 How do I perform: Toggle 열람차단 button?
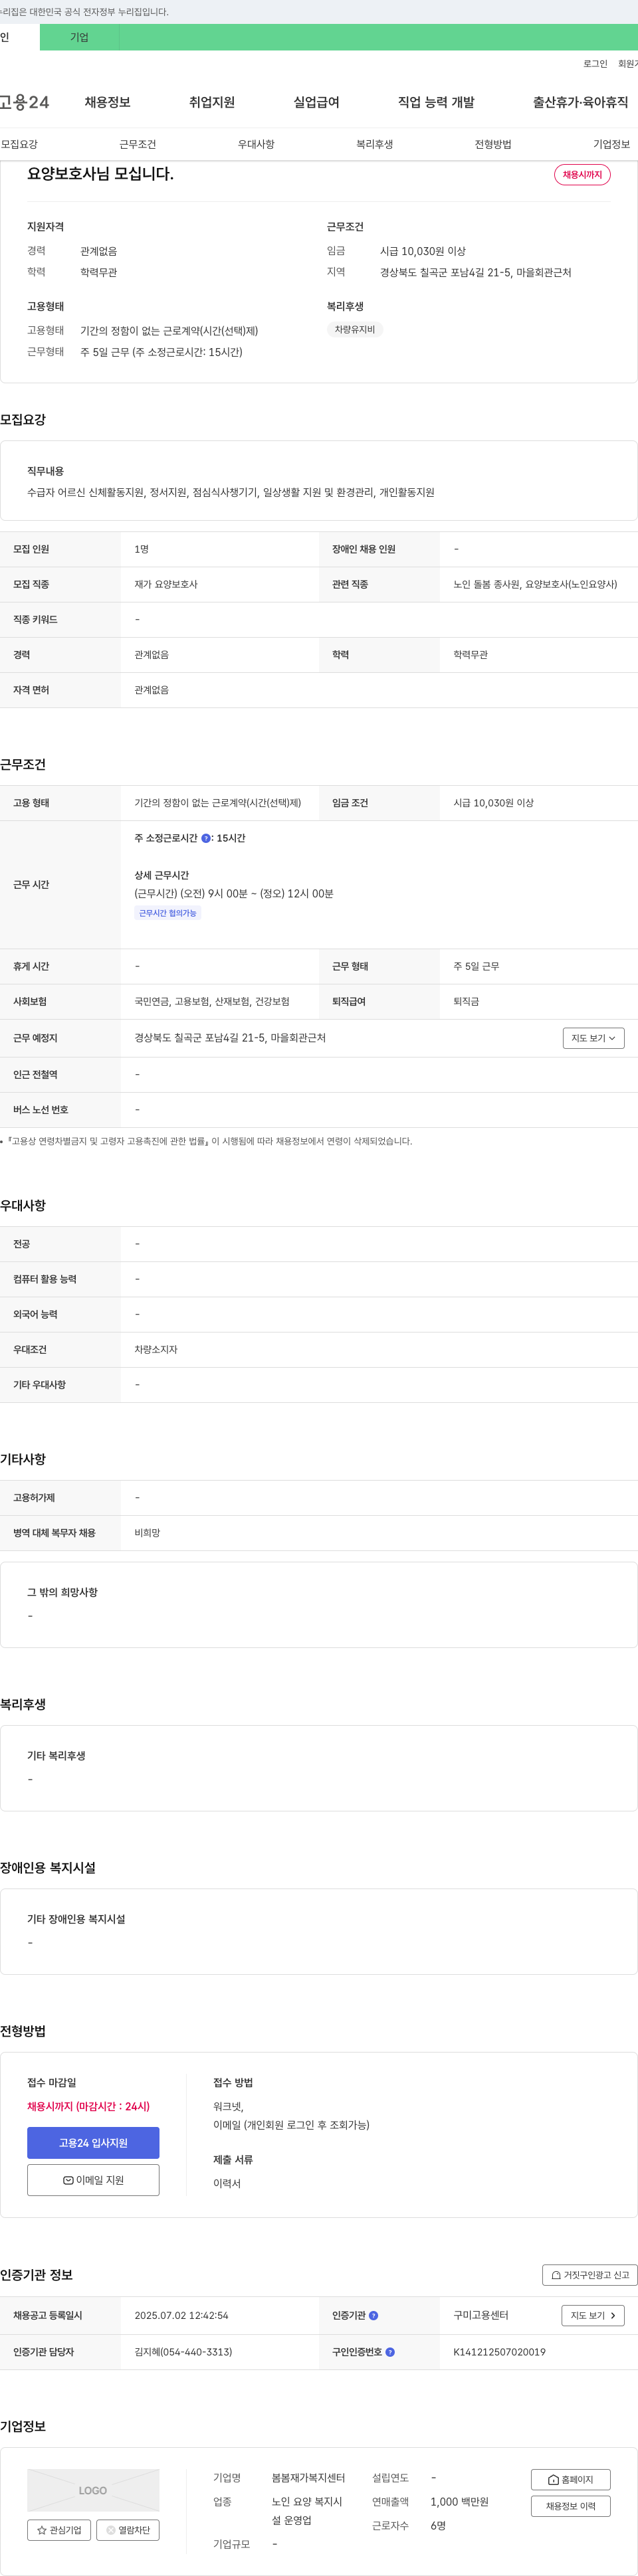128,2530
